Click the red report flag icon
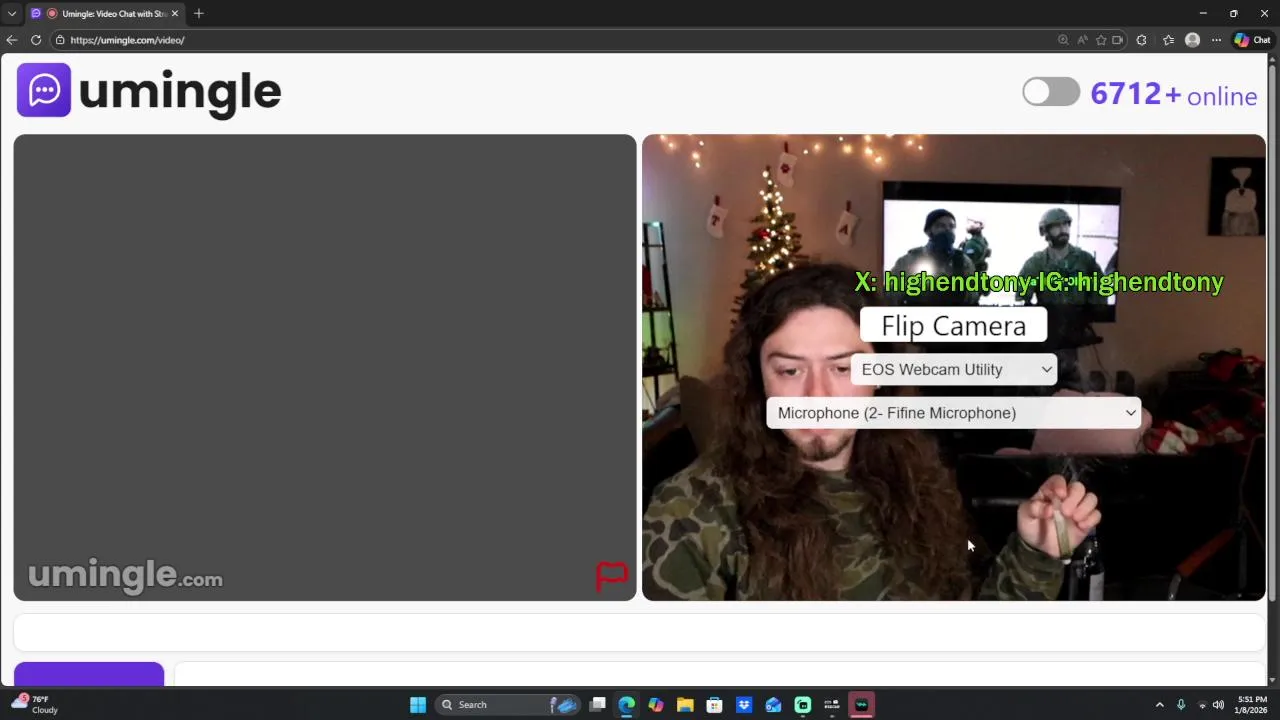Image resolution: width=1280 pixels, height=720 pixels. pos(611,576)
